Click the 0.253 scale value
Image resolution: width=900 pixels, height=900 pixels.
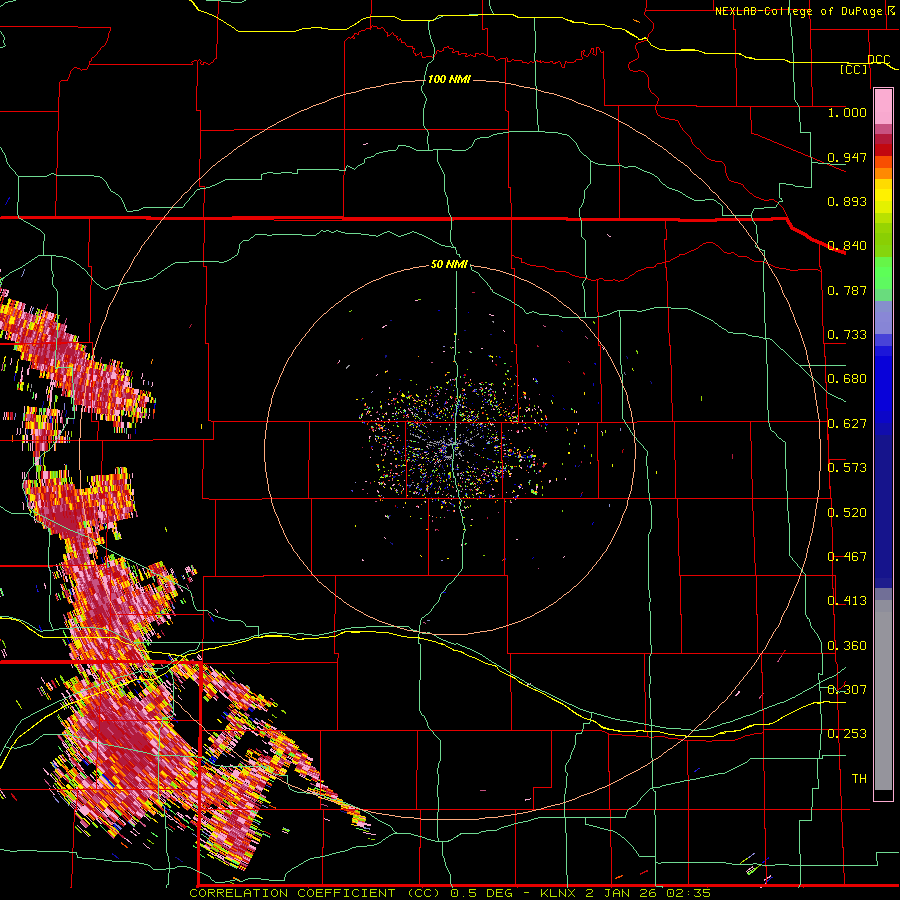tap(847, 734)
